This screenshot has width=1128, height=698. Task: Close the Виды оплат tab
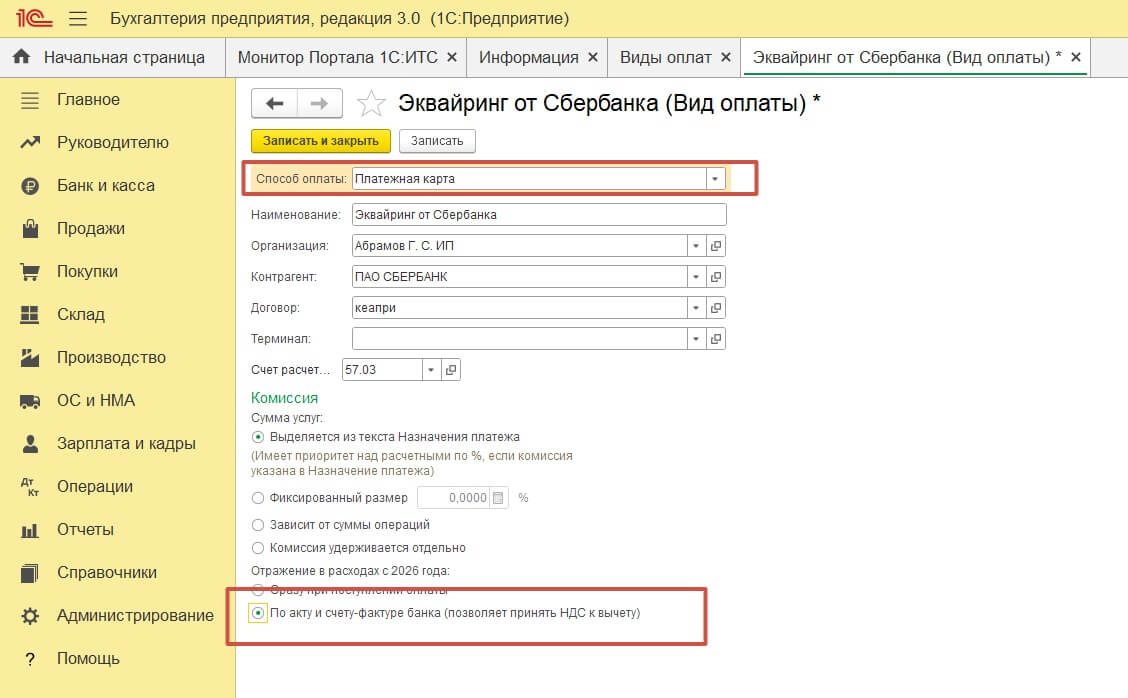[726, 58]
